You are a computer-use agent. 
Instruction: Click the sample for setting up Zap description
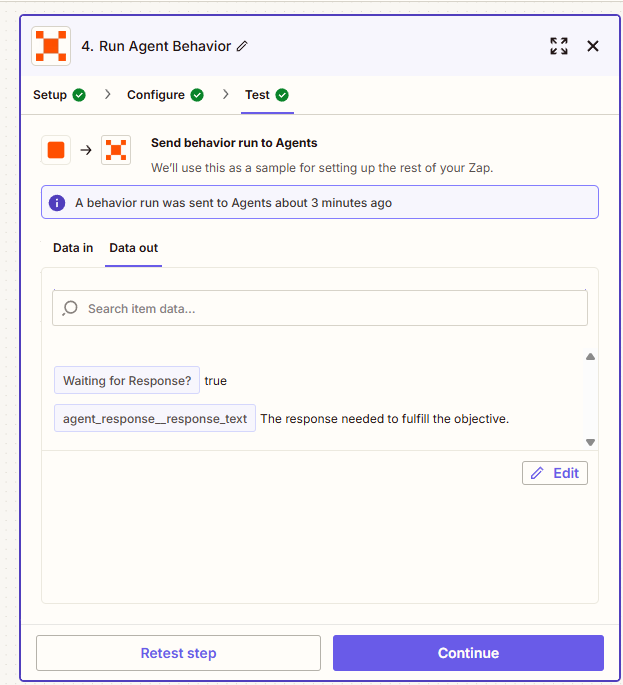click(322, 168)
